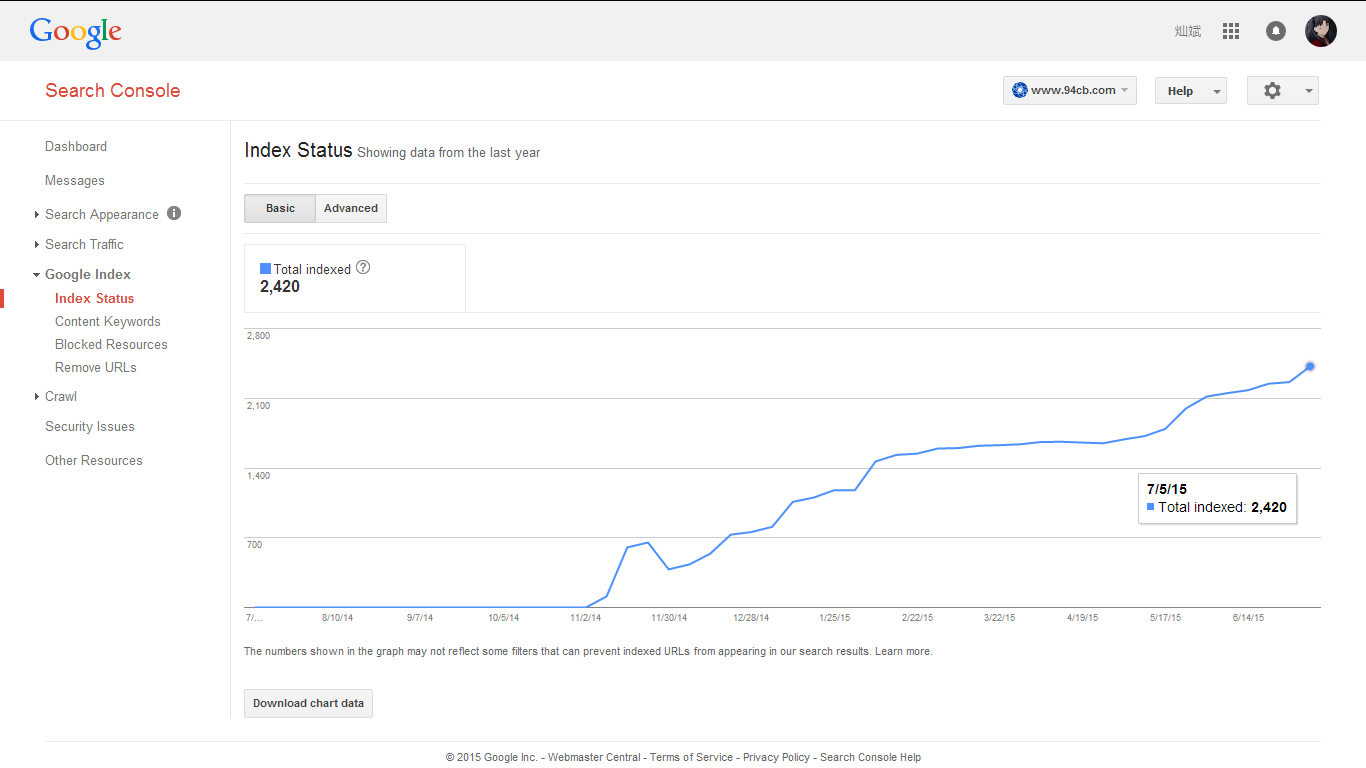The height and width of the screenshot is (768, 1366).
Task: Open the notifications bell
Action: click(x=1276, y=31)
